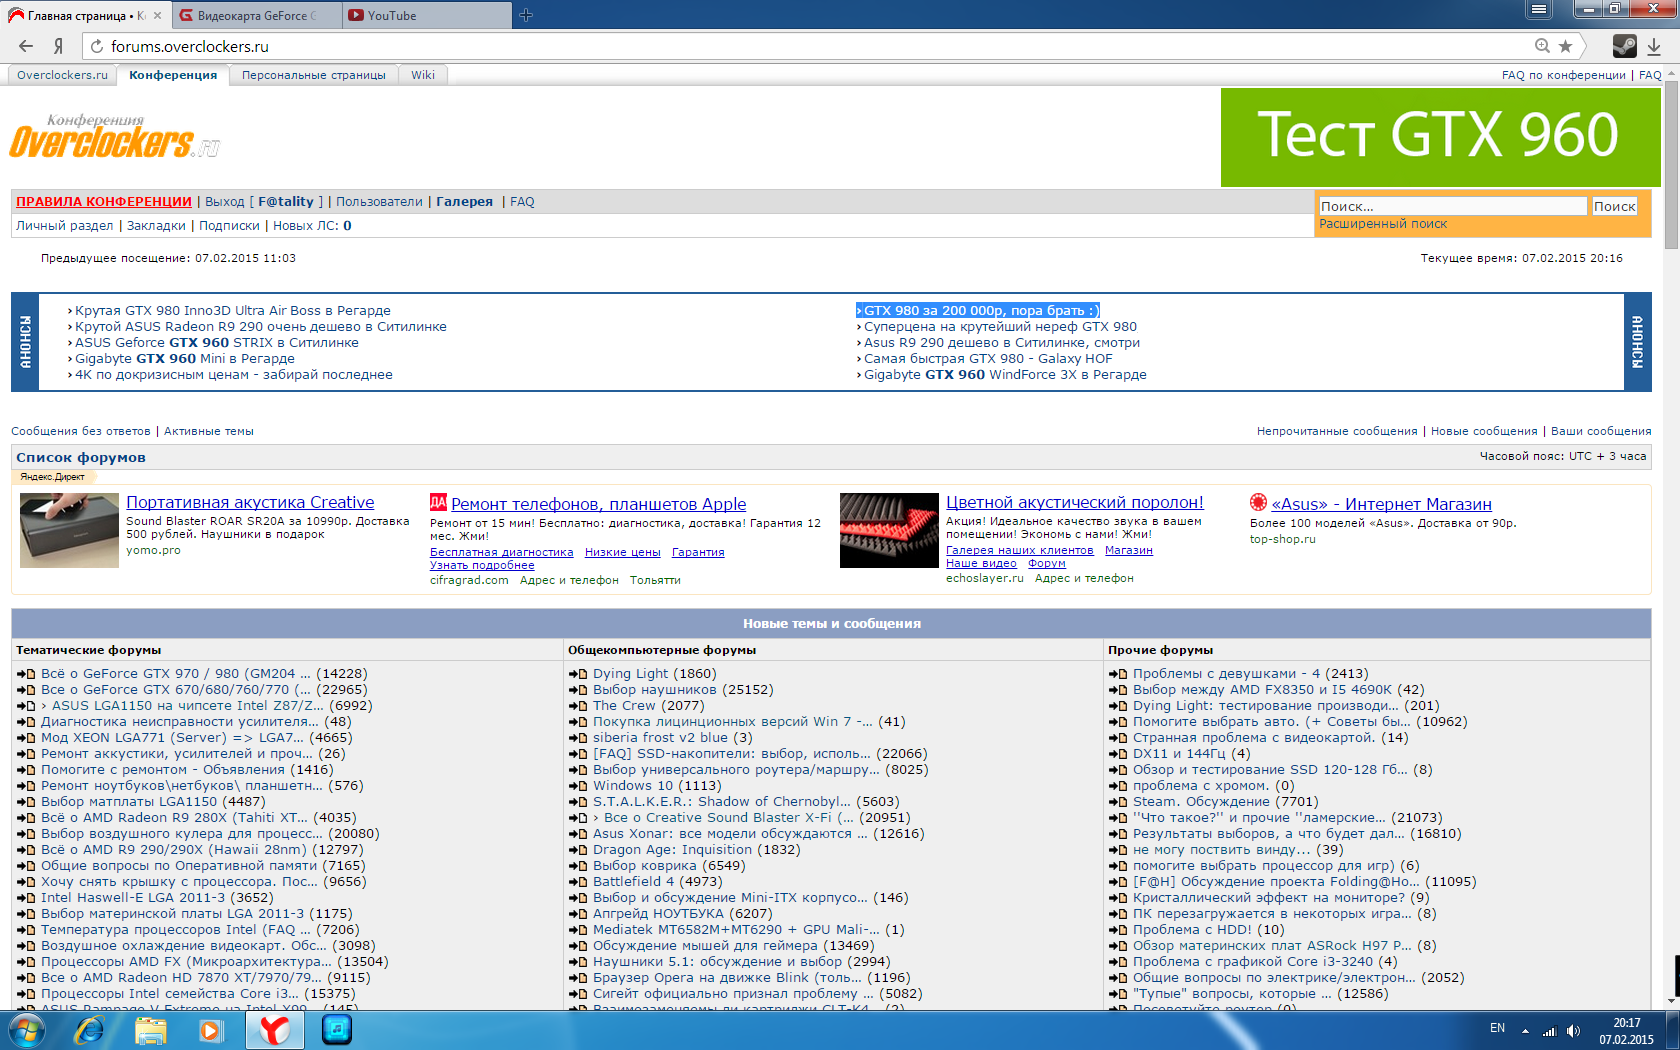This screenshot has height=1050, width=1680.
Task: Open the 'S.T.A.L.K.E.R.: Shadow of Chernobyl' topic
Action: point(722,802)
